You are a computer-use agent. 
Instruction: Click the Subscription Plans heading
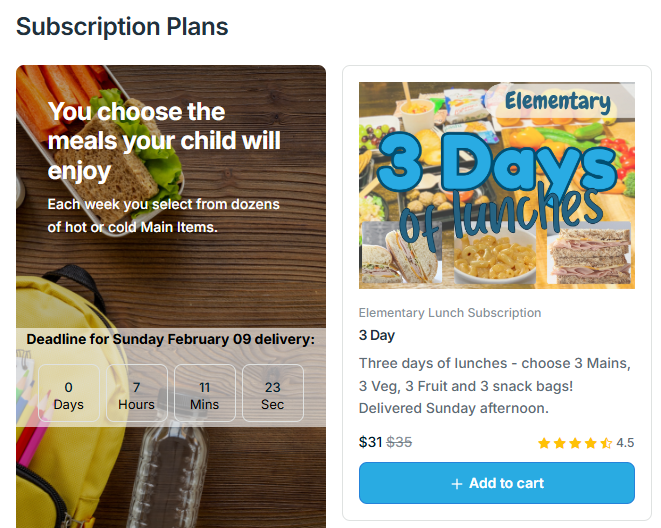[122, 27]
